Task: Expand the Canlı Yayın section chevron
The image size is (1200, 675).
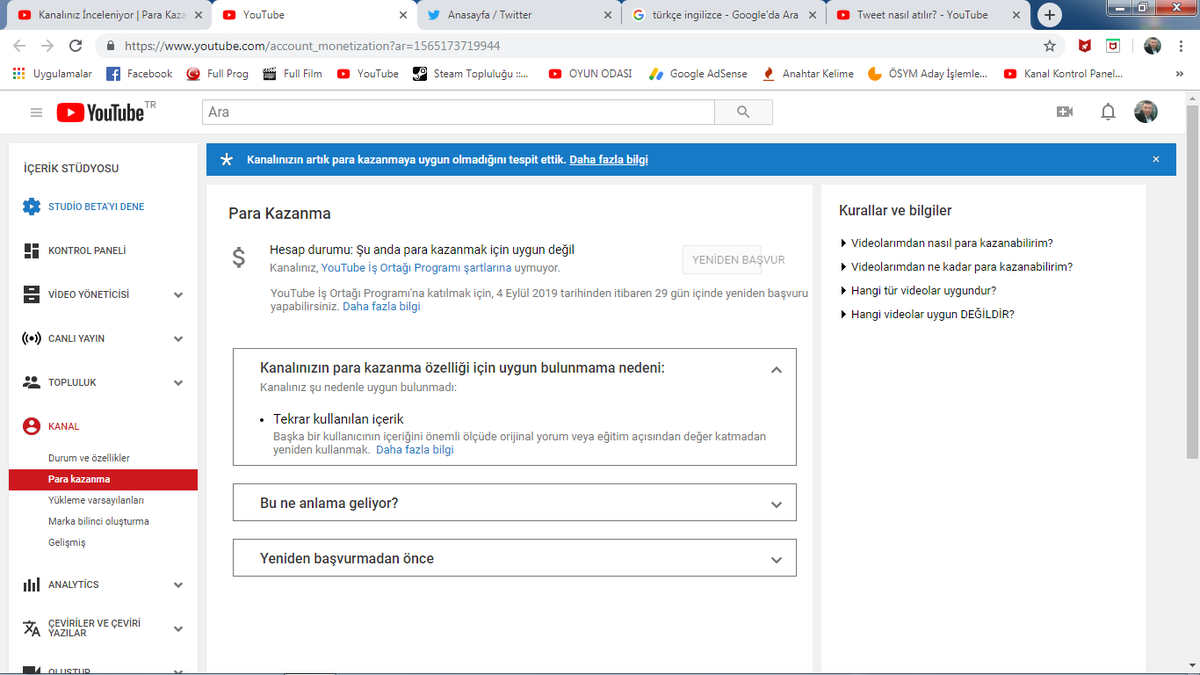Action: 178,339
